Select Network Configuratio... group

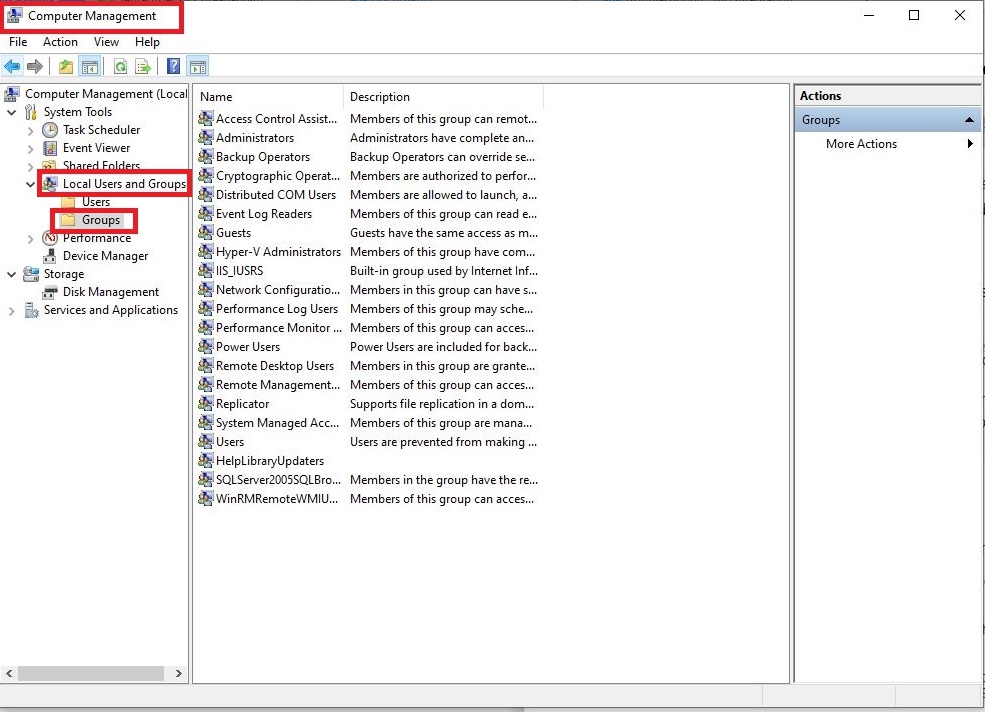tap(278, 290)
